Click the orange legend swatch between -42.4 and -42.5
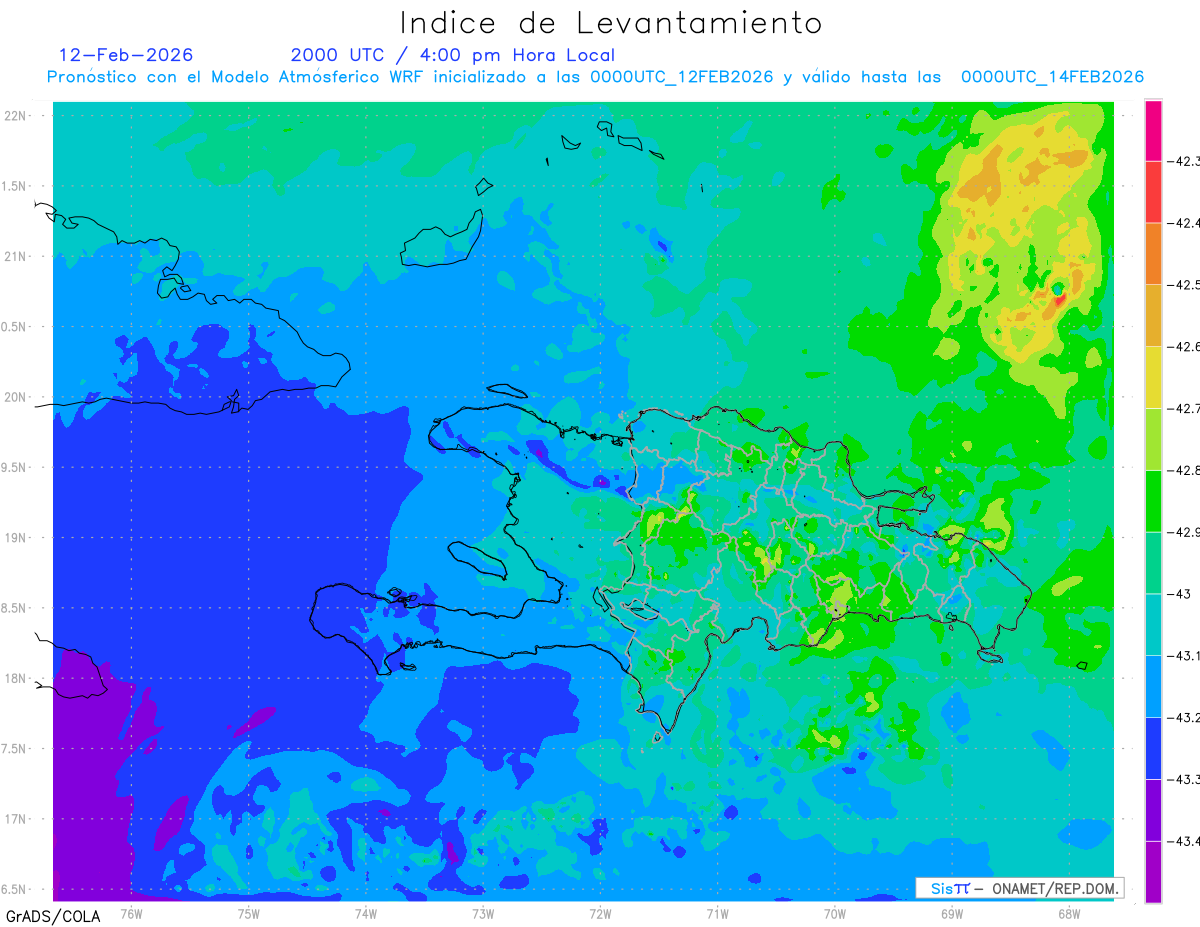 point(1153,254)
